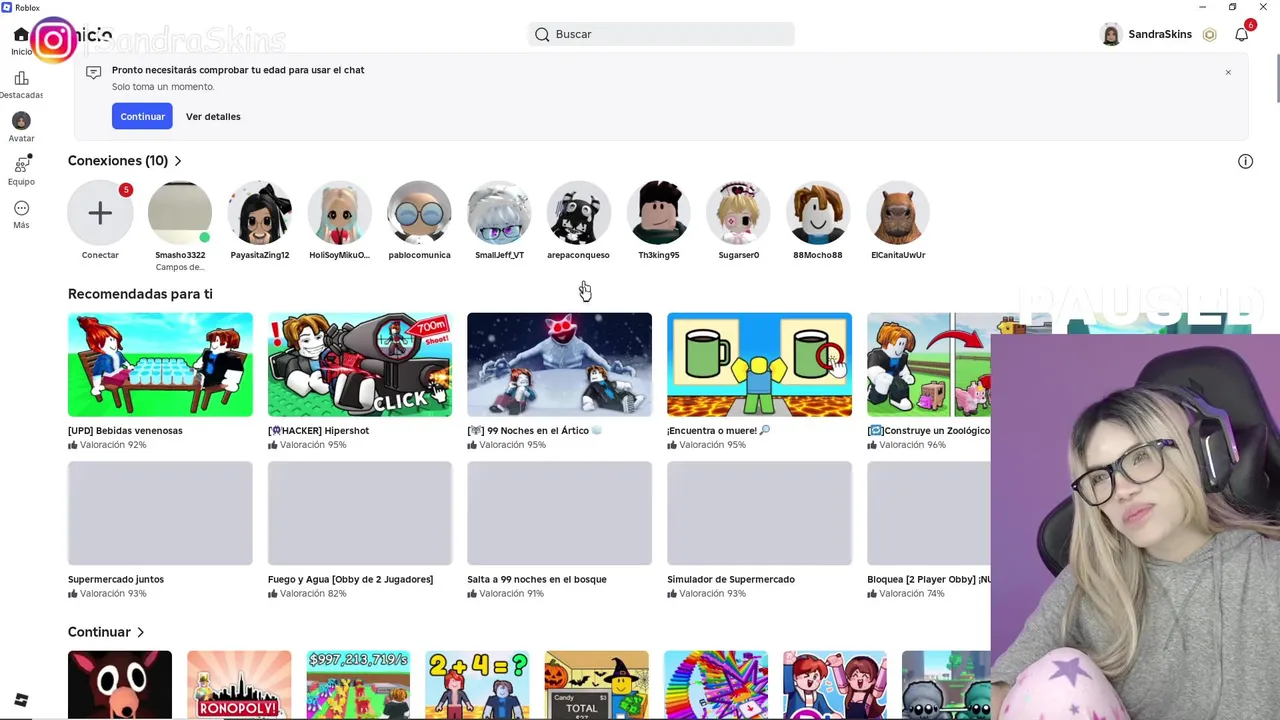Open the Equipo sidebar icon
The width and height of the screenshot is (1280, 720).
click(21, 164)
